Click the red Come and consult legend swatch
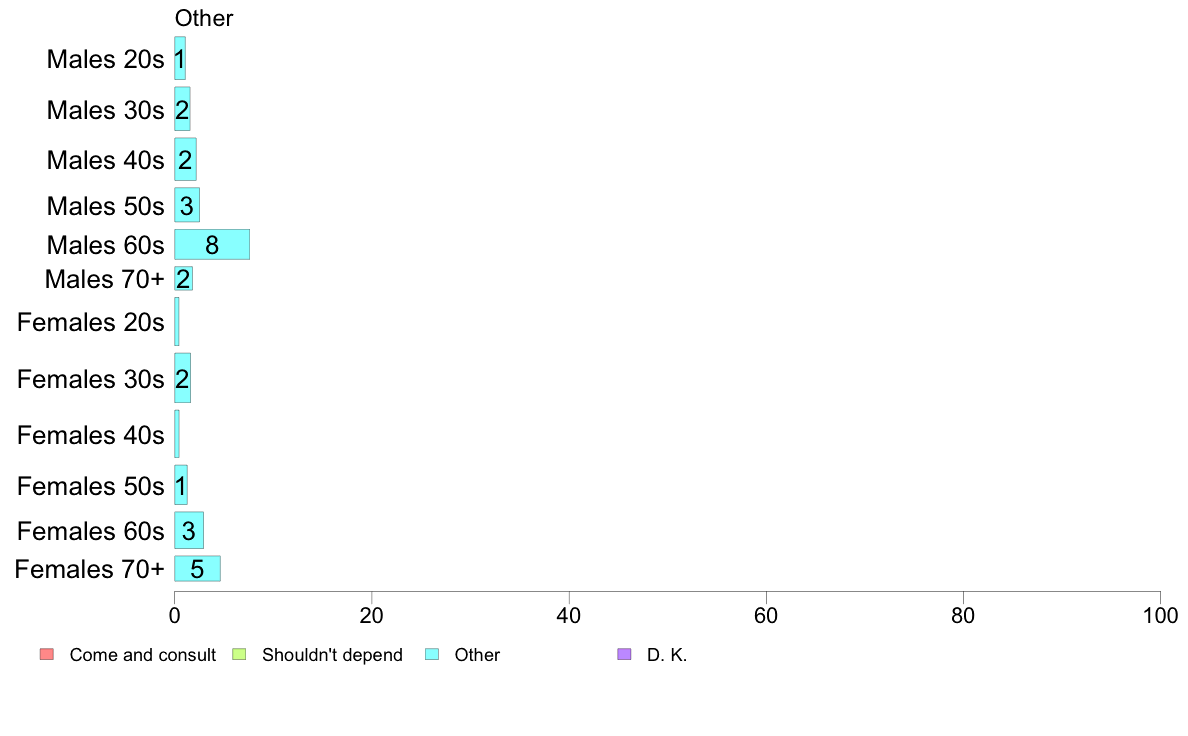The image size is (1188, 736). point(47,654)
